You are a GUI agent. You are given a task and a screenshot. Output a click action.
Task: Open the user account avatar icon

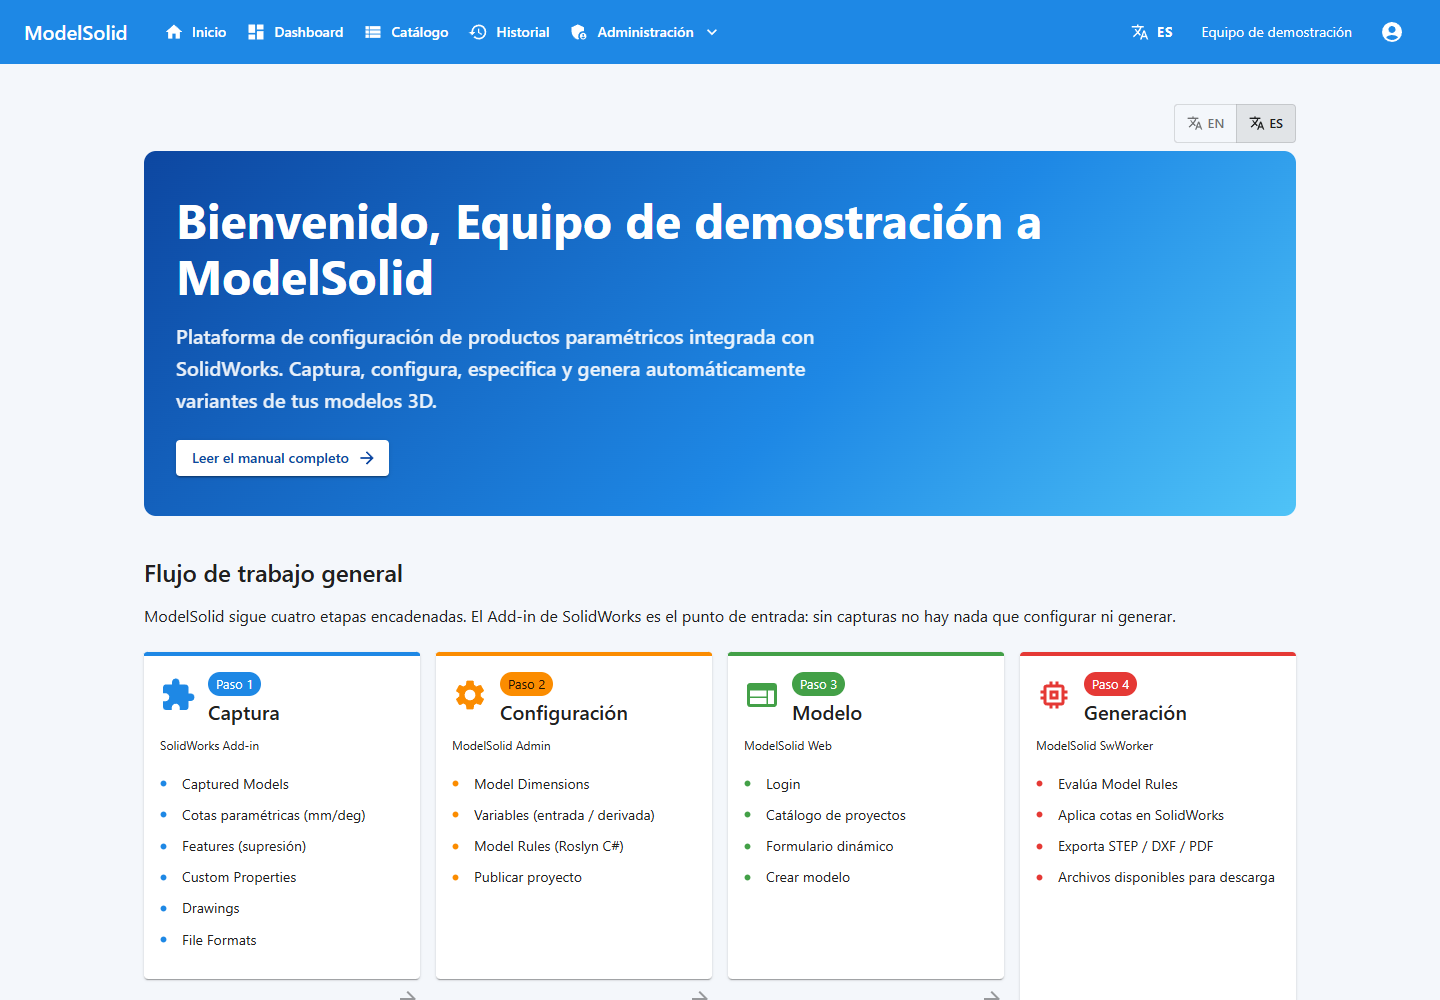point(1392,32)
